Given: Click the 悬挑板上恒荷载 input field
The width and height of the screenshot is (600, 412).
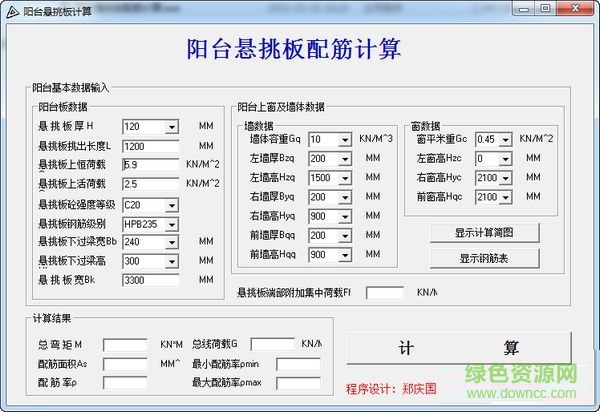Looking at the screenshot, I should [x=151, y=165].
